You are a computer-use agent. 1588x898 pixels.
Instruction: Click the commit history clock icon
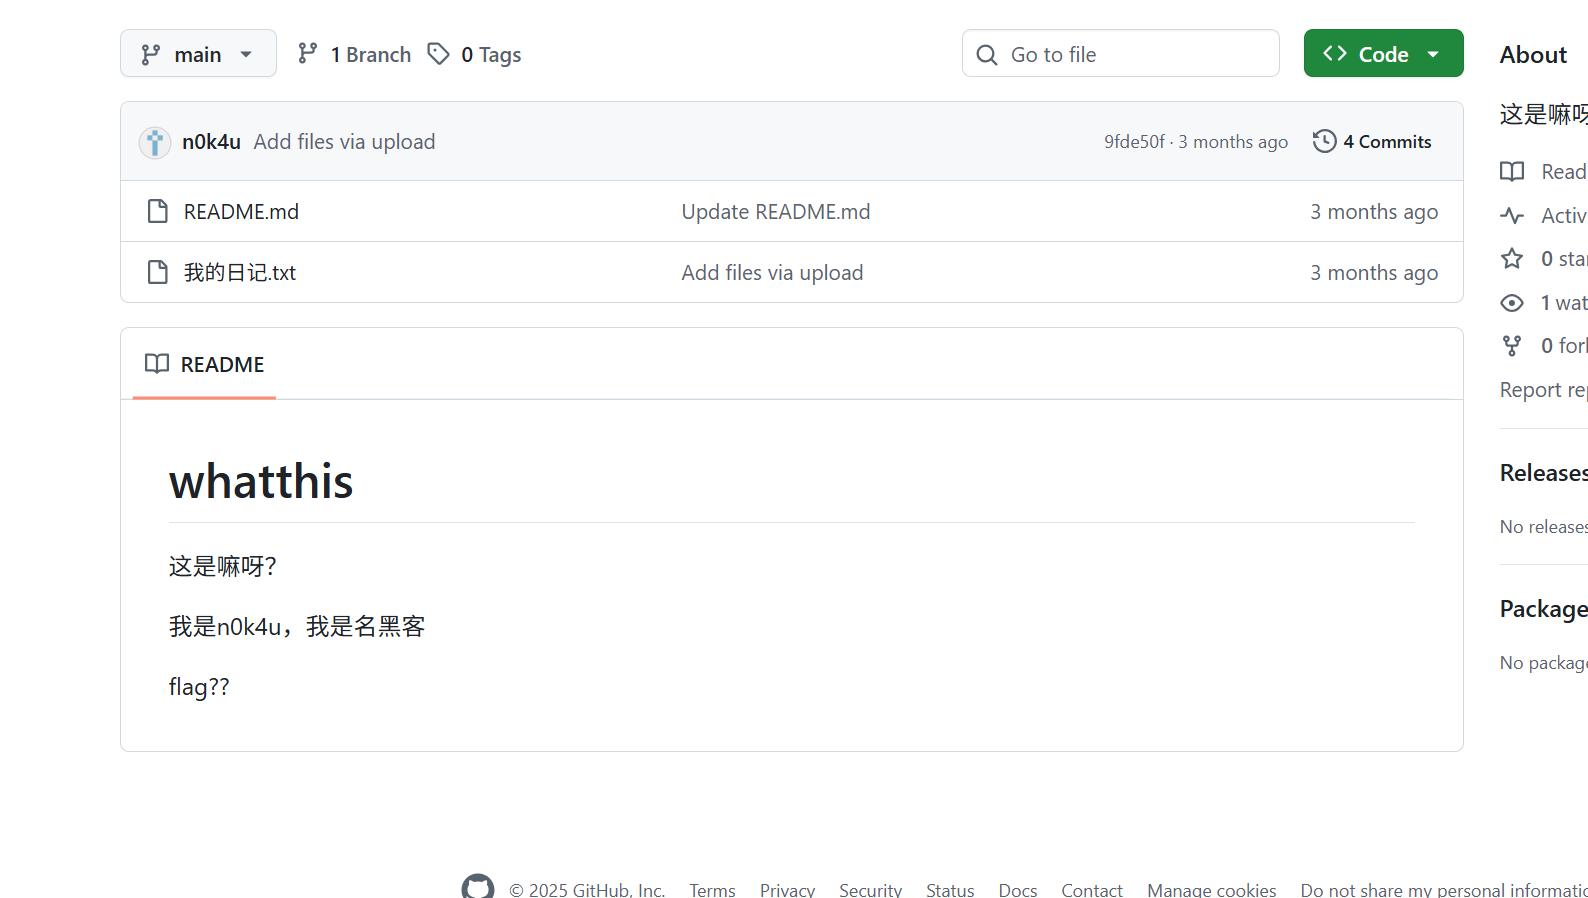pyautogui.click(x=1324, y=142)
